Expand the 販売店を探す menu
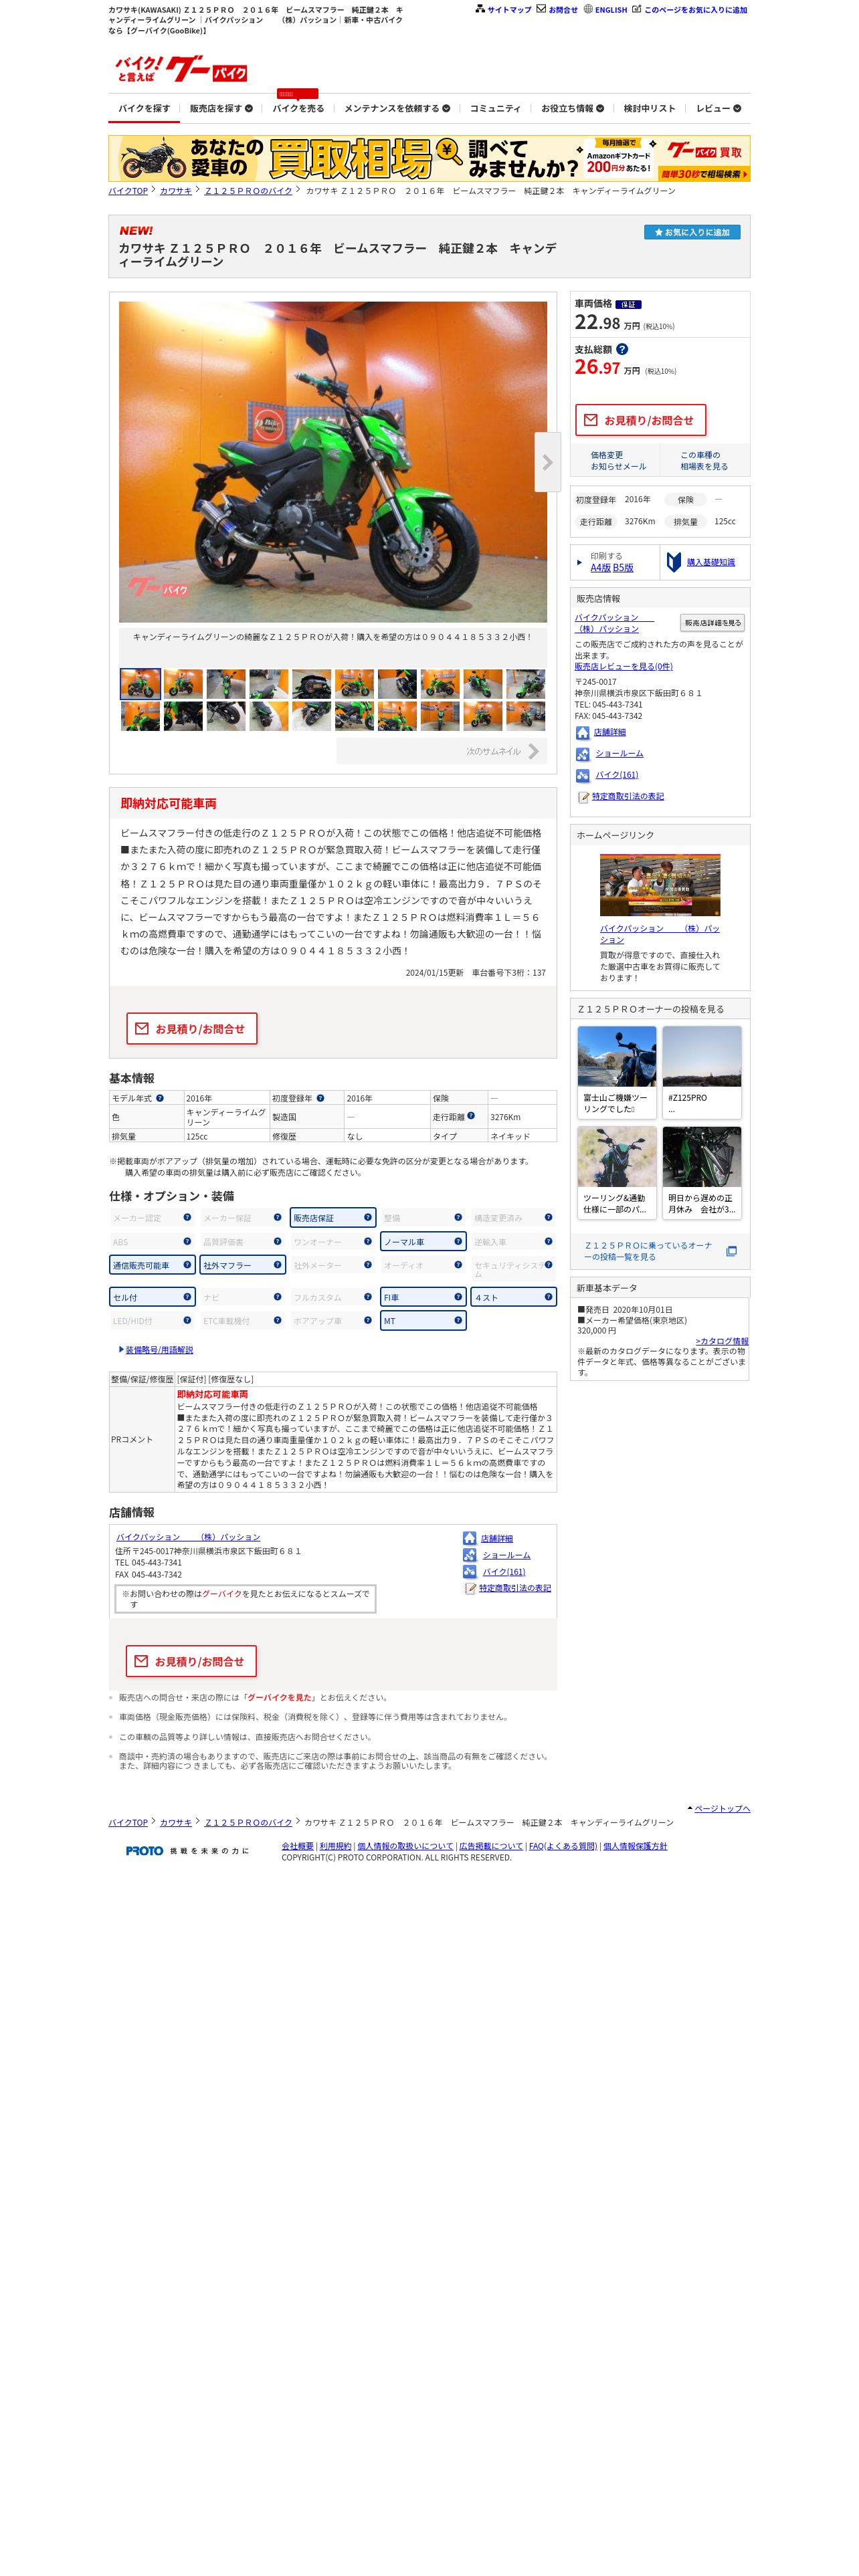This screenshot has height=2576, width=859. [221, 108]
